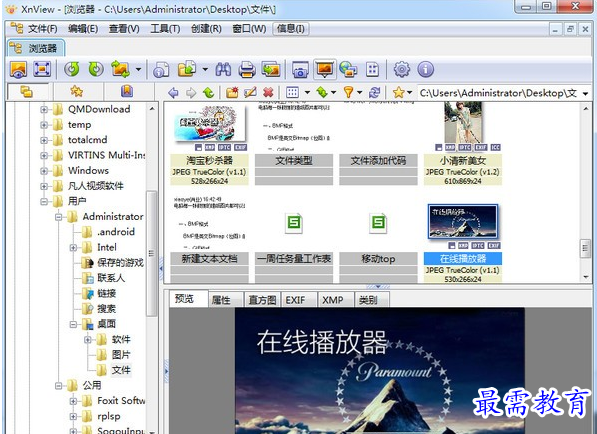The image size is (597, 434).
Task: Create a new folder icon
Action: (232, 93)
